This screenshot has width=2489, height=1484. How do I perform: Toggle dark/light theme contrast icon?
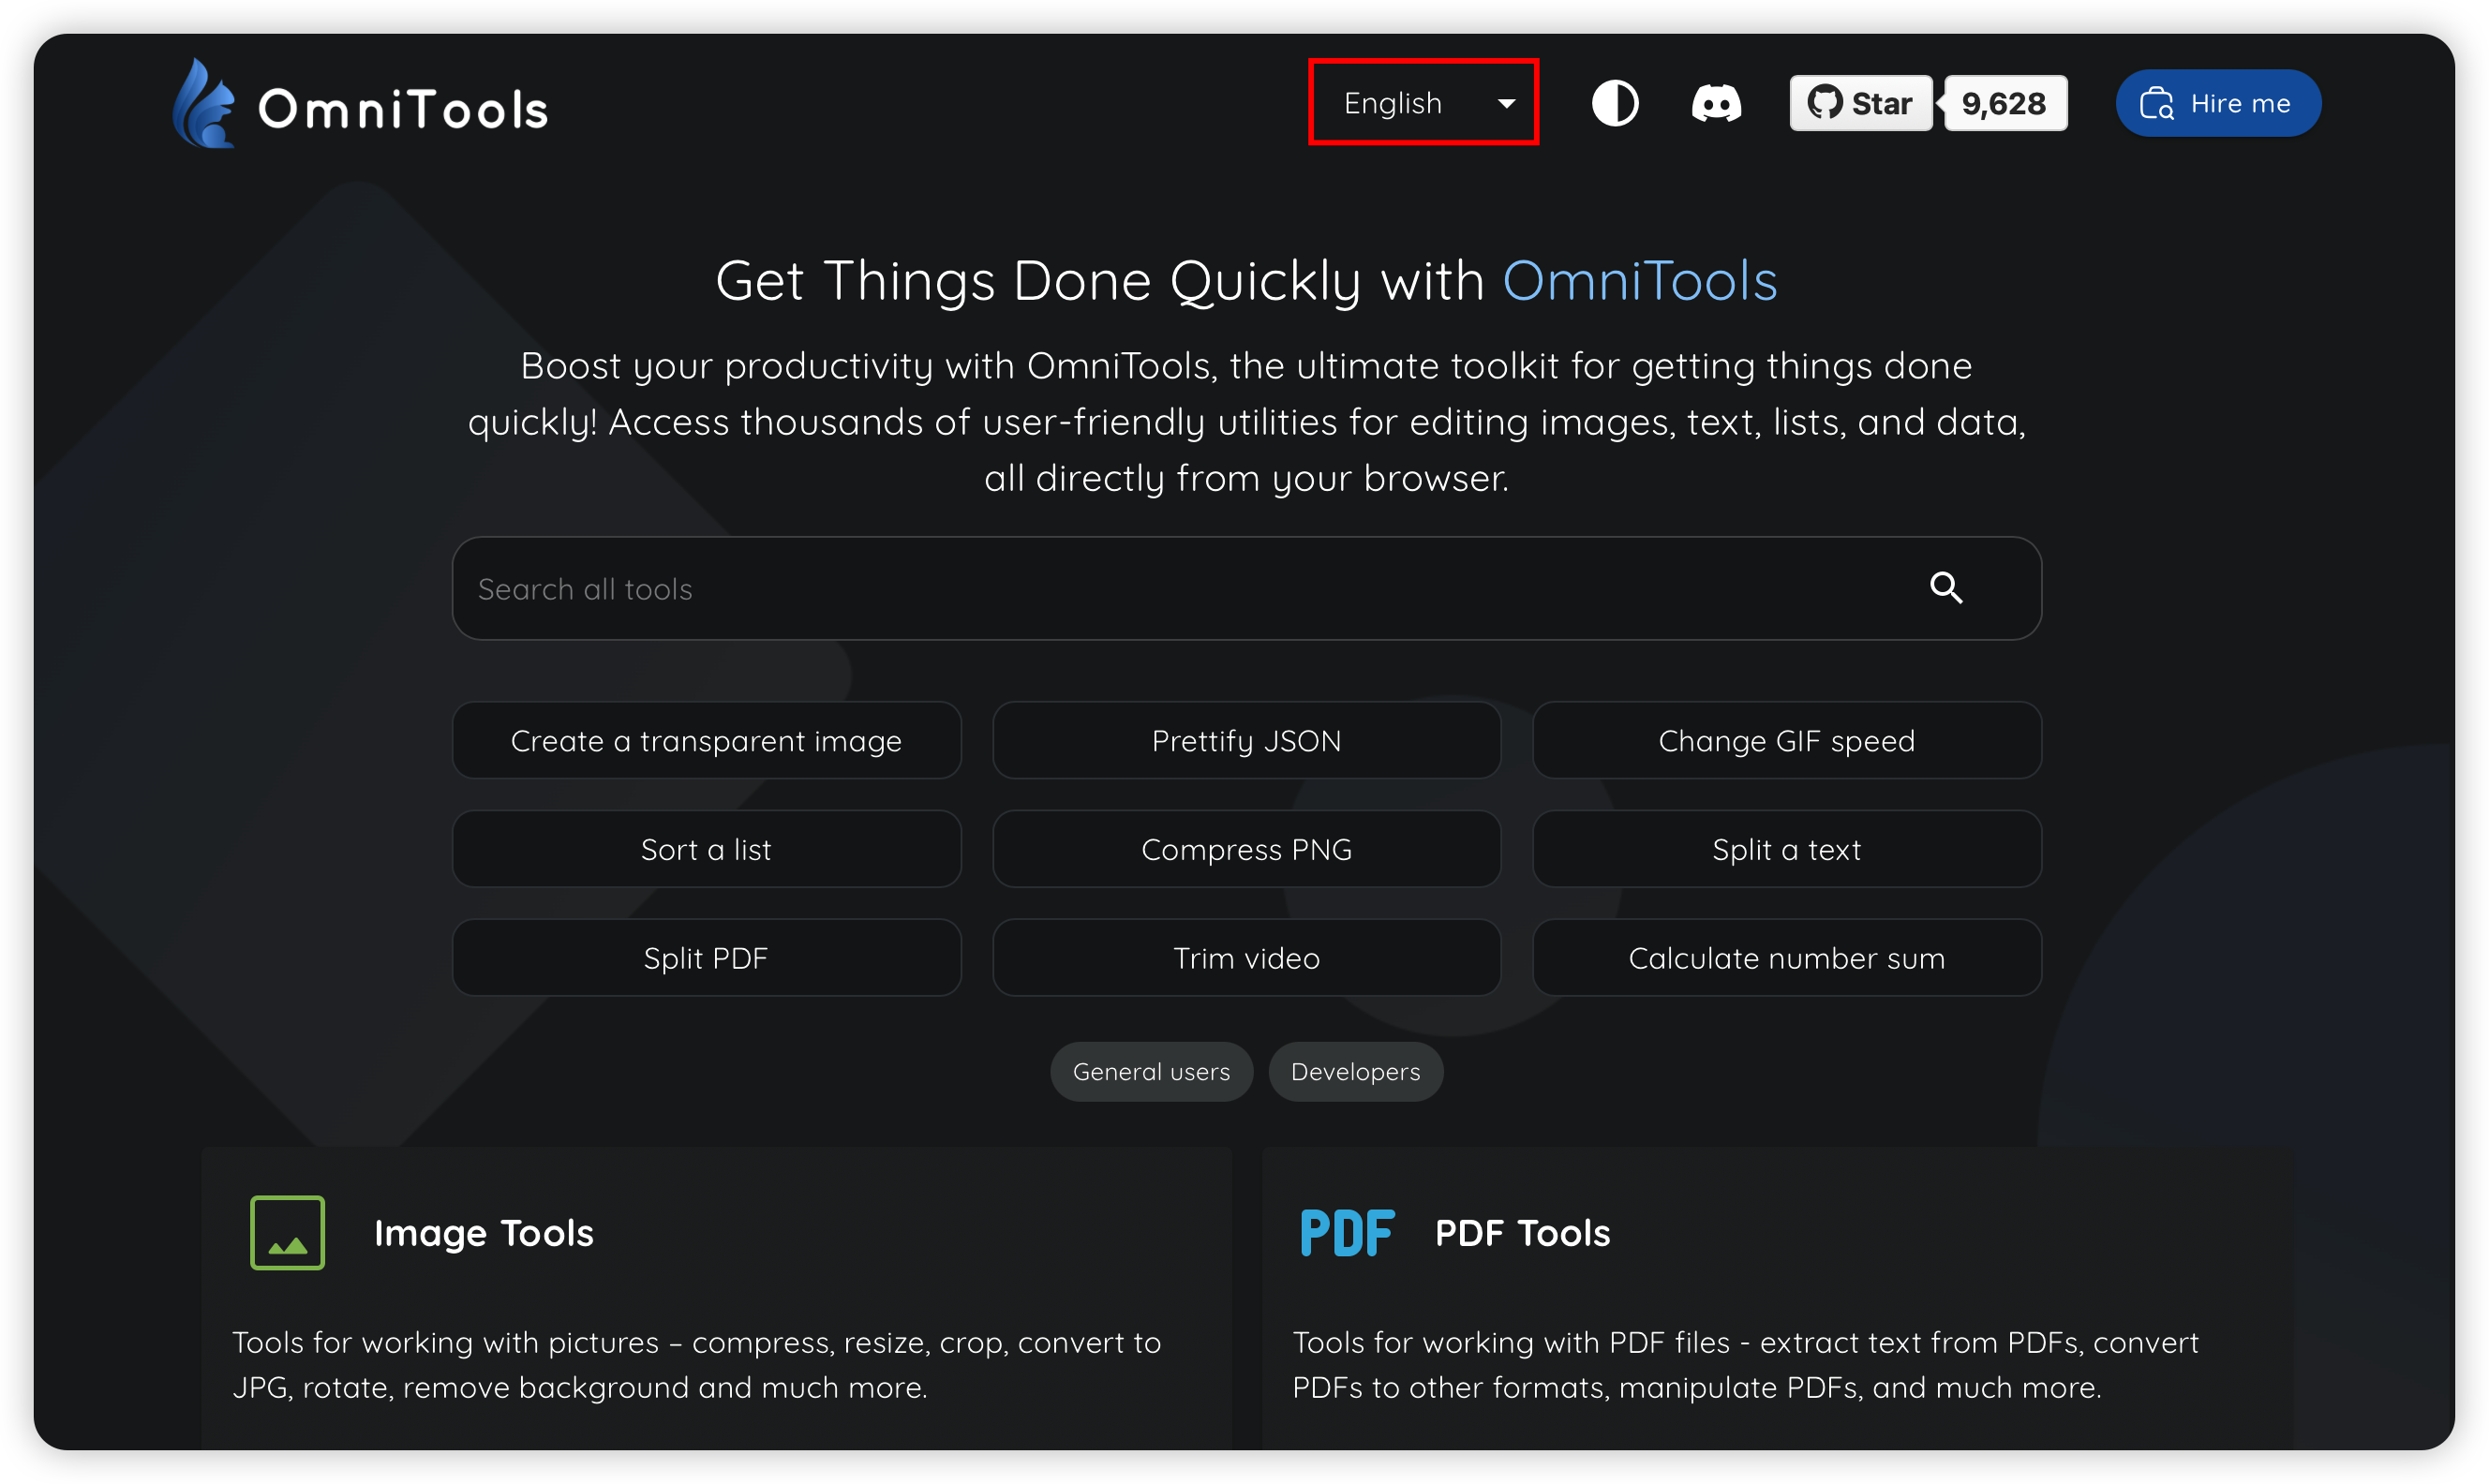1614,103
